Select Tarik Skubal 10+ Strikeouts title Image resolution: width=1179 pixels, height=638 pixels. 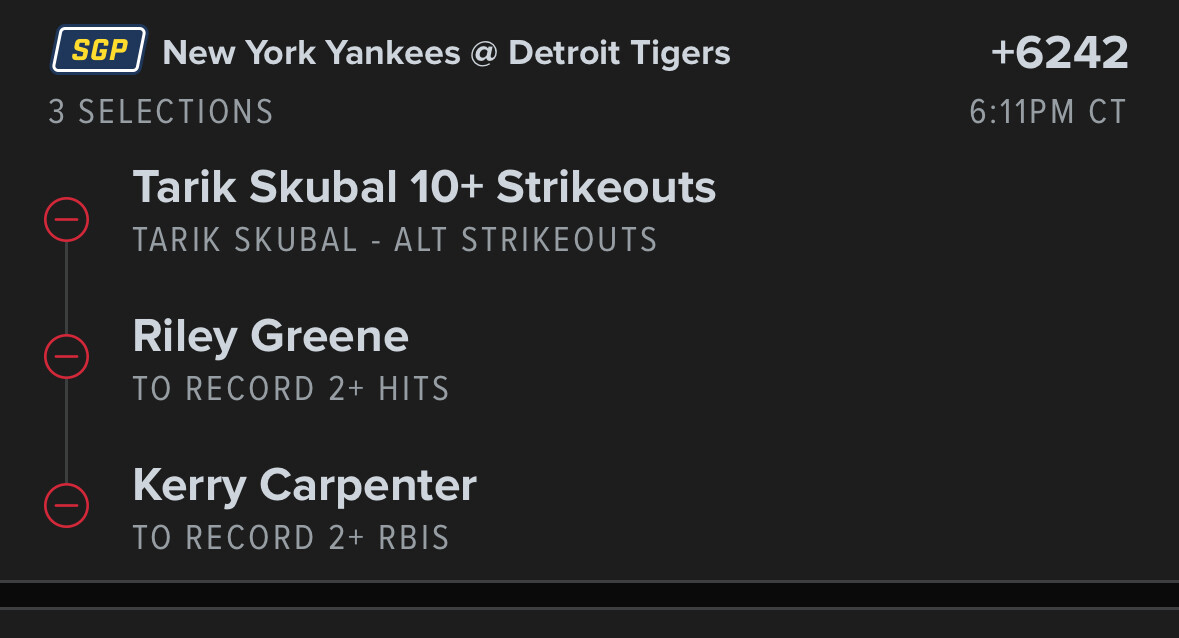[x=424, y=187]
